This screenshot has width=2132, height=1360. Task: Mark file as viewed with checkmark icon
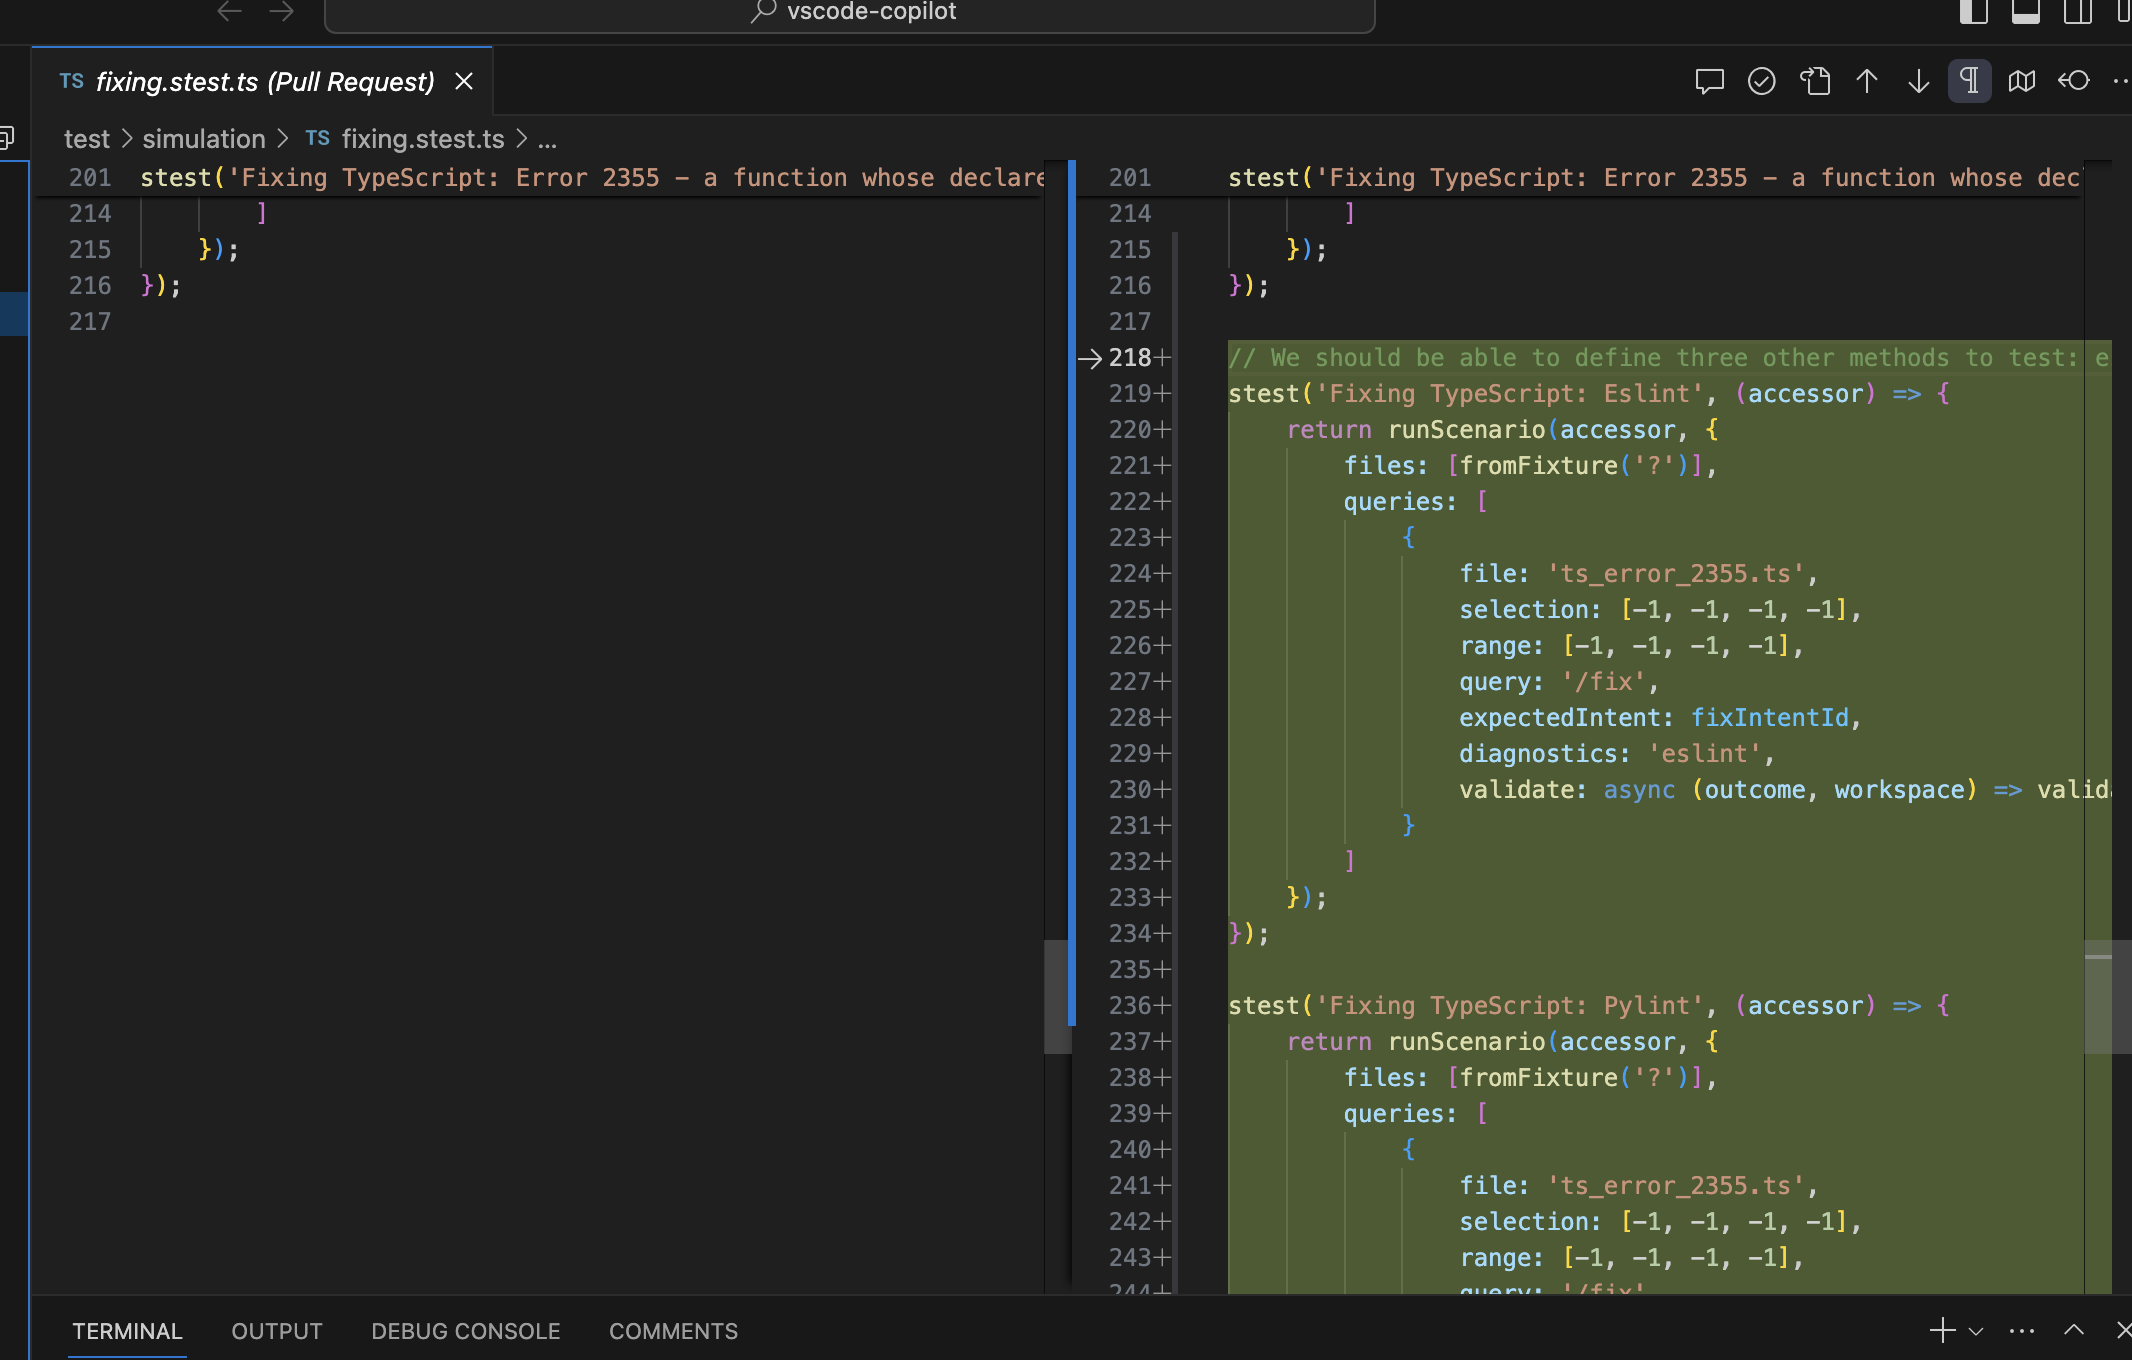(1761, 81)
